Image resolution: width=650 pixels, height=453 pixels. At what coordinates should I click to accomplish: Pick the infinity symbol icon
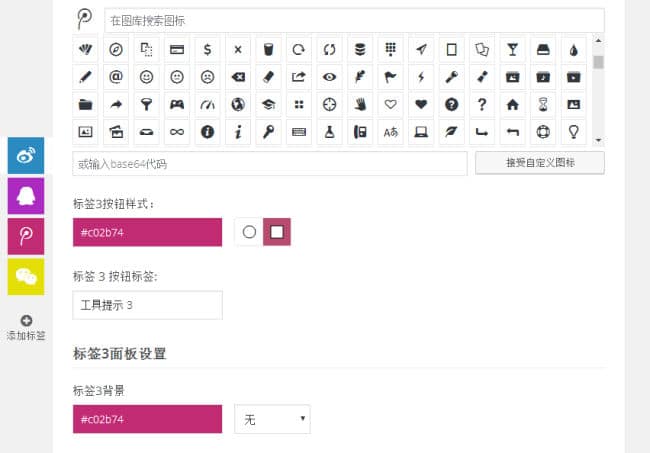(x=177, y=132)
